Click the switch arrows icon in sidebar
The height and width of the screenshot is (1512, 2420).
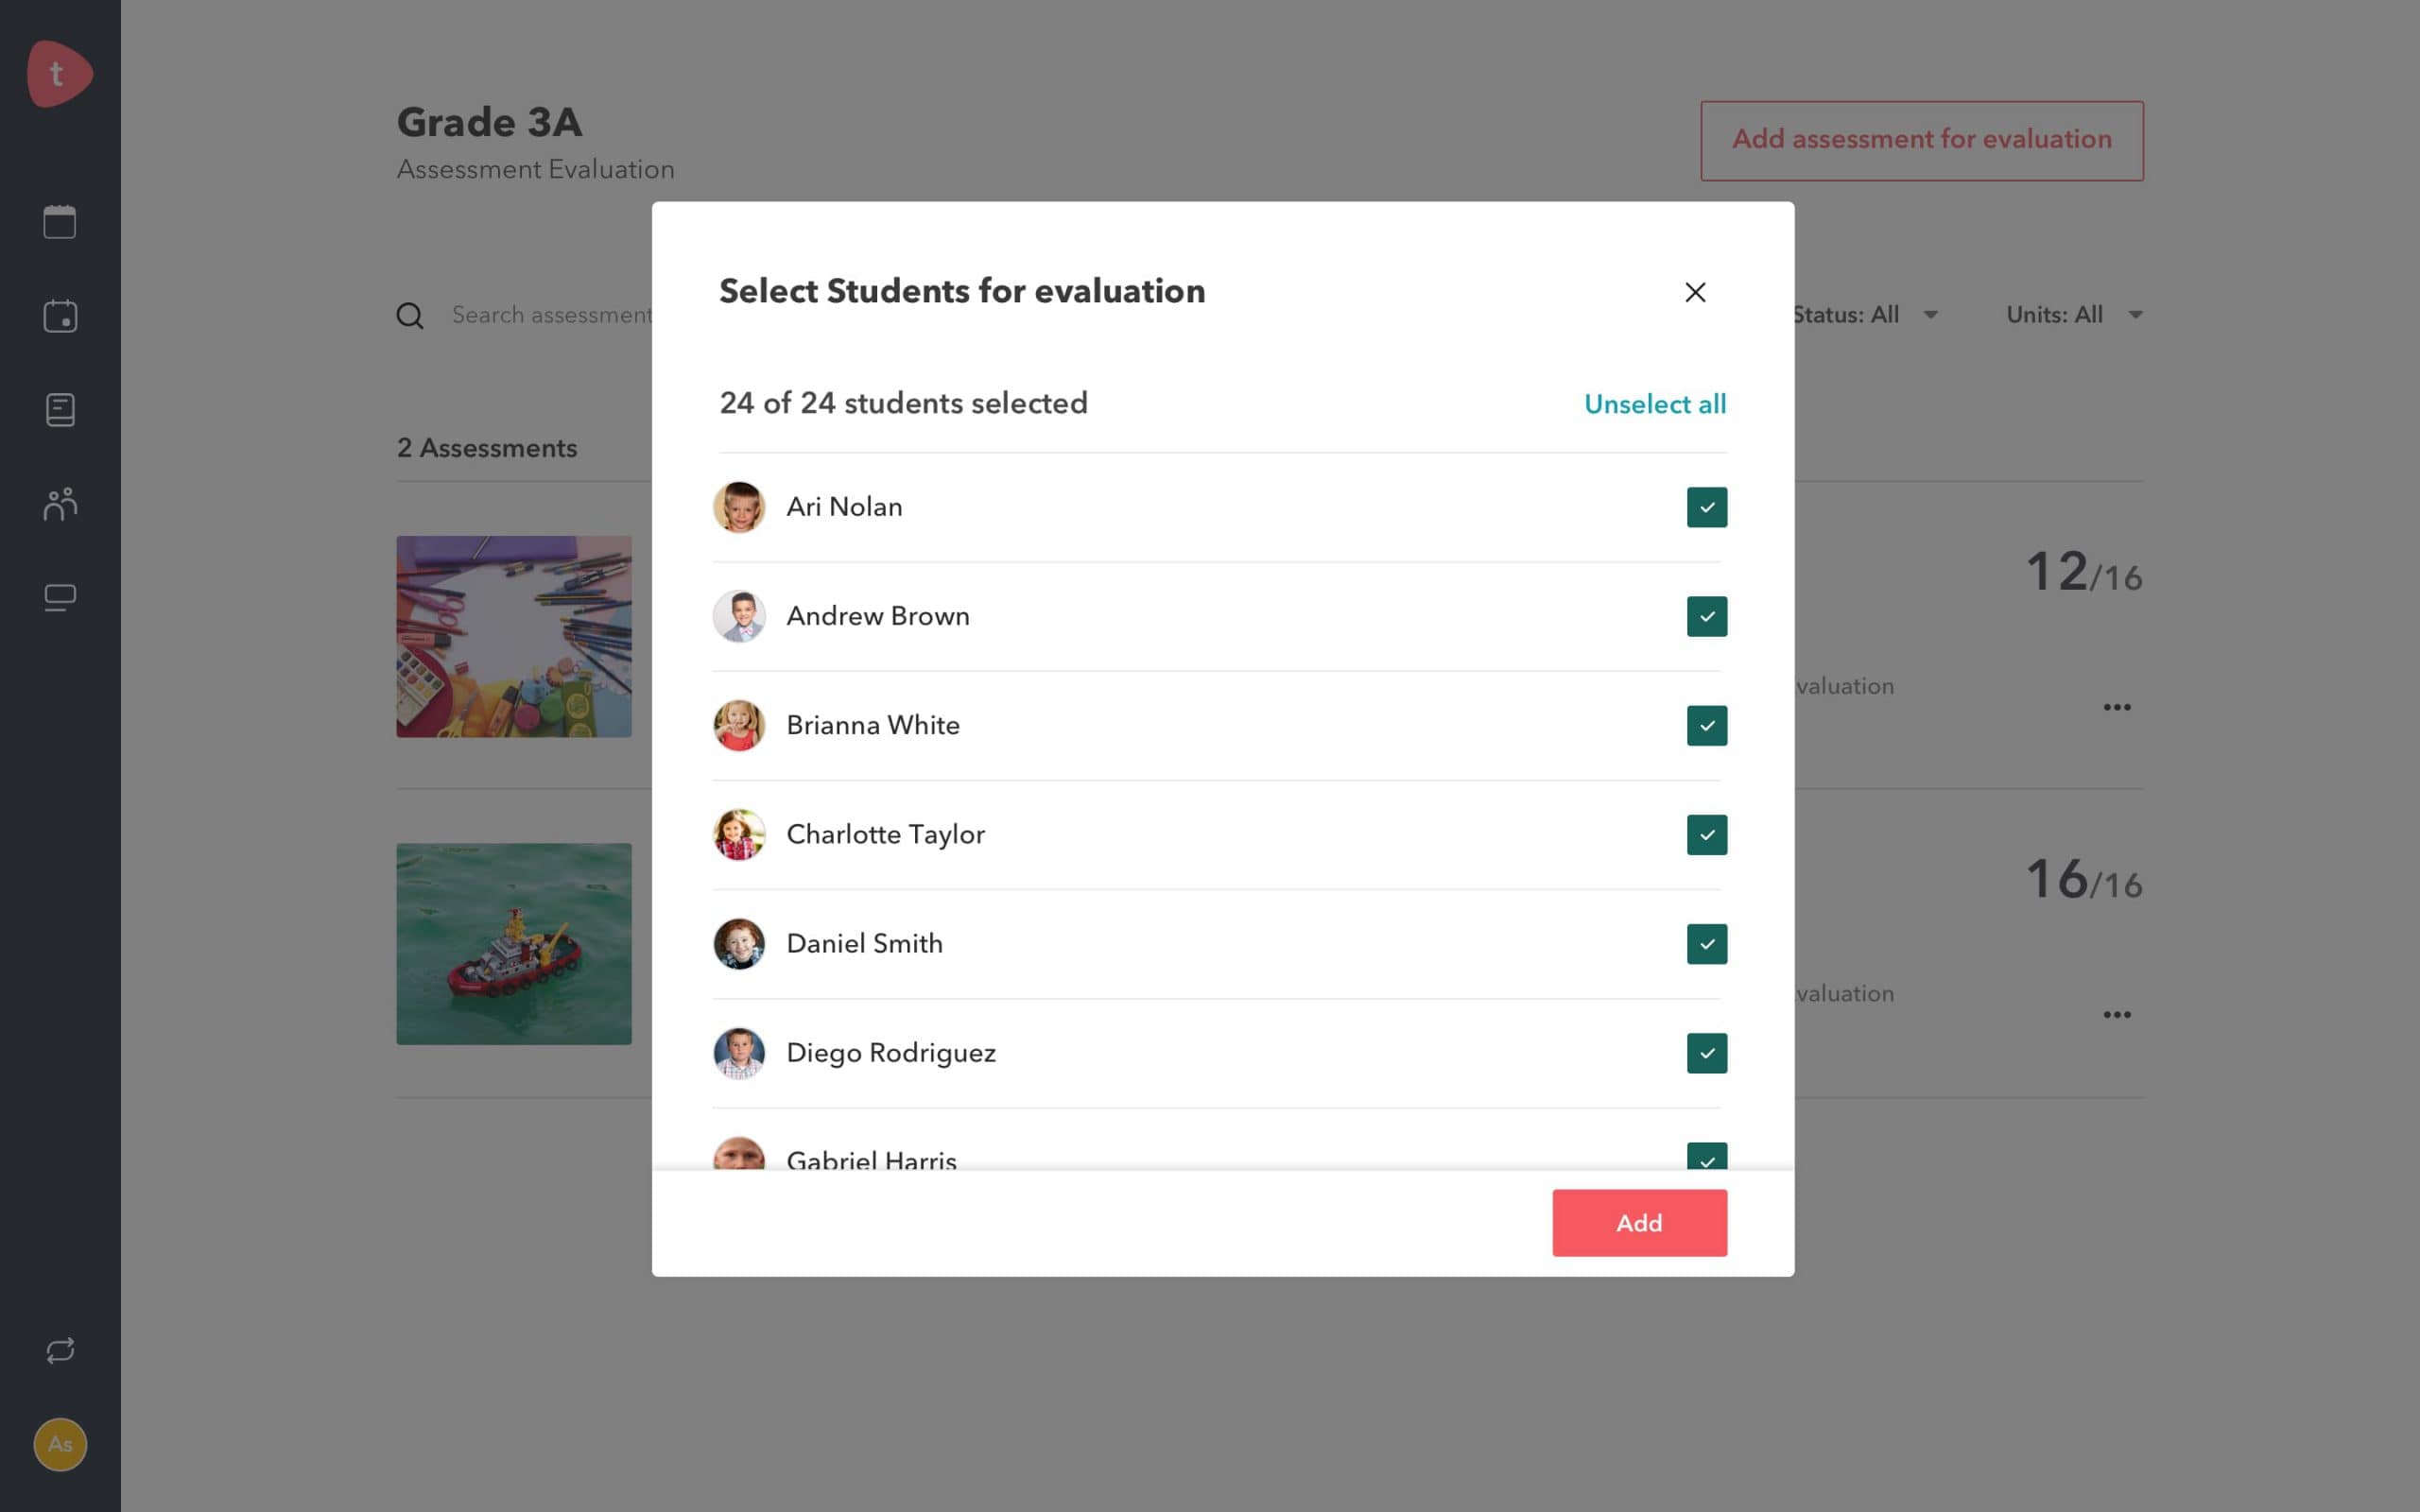click(60, 1351)
